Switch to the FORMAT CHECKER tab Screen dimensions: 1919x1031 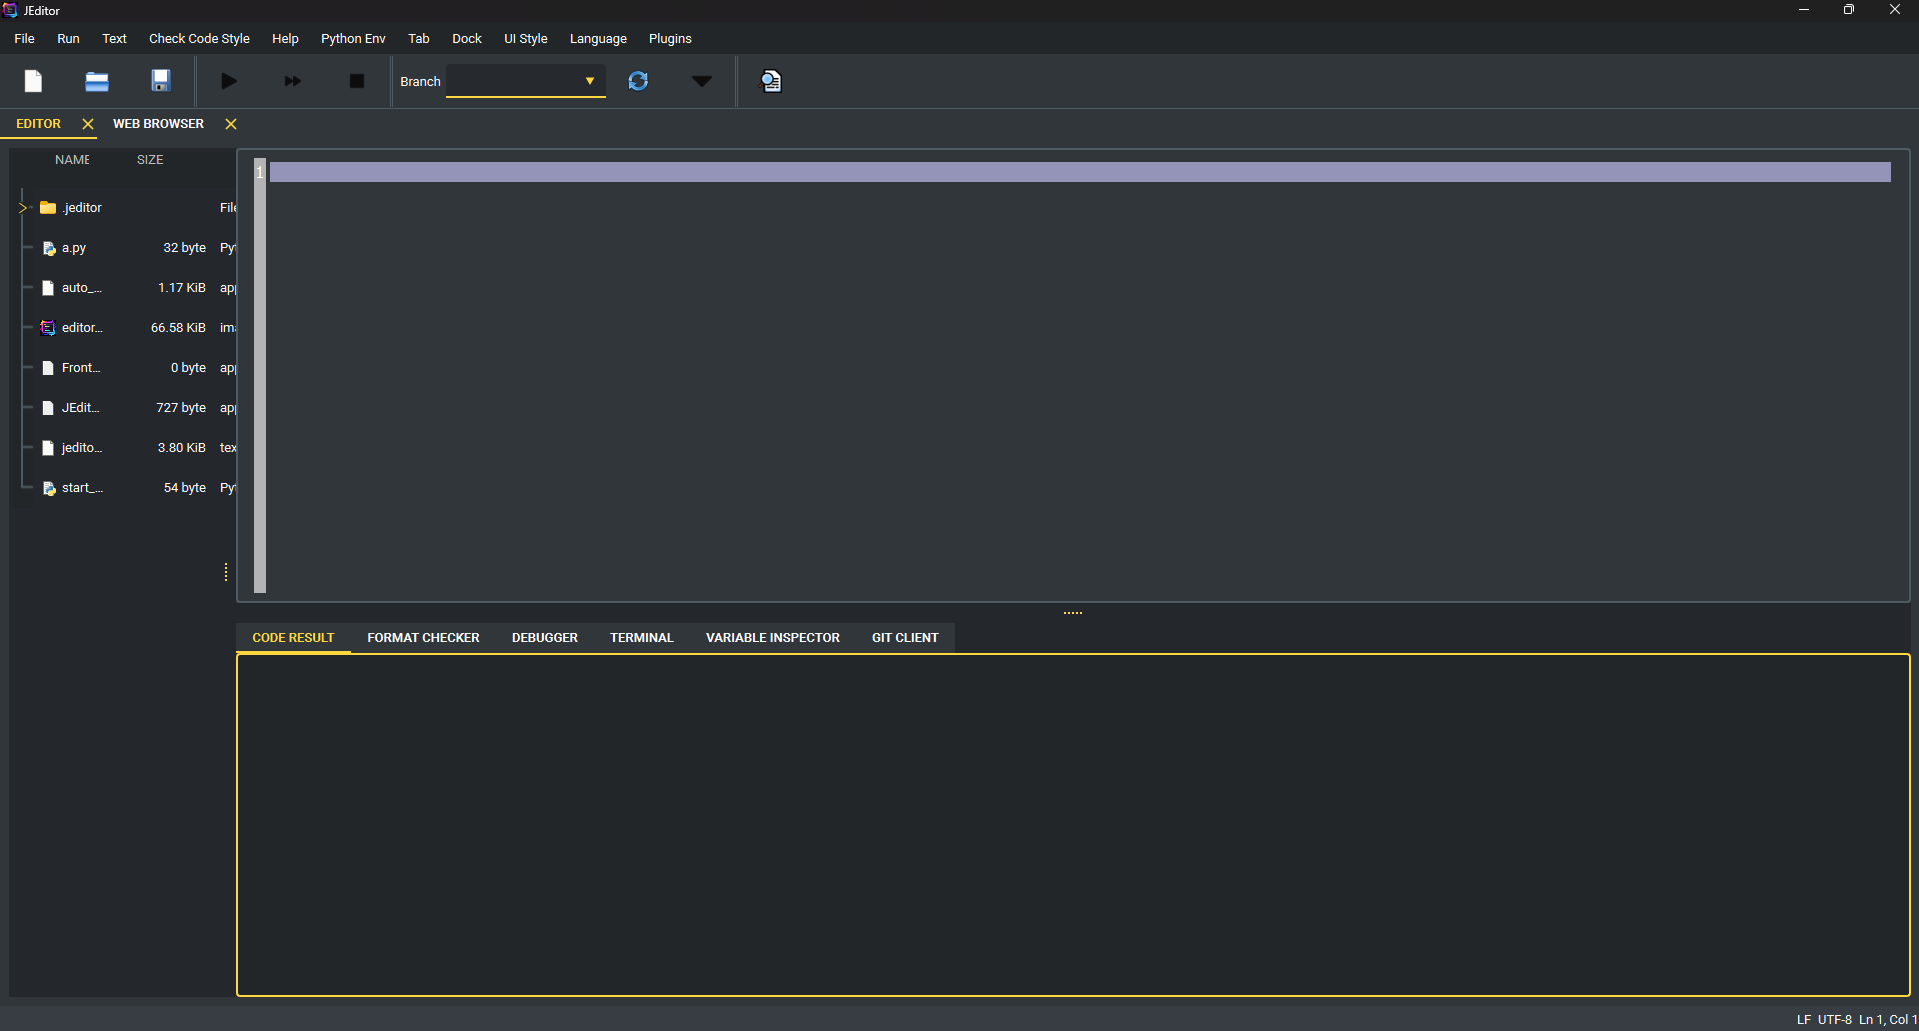pos(423,638)
